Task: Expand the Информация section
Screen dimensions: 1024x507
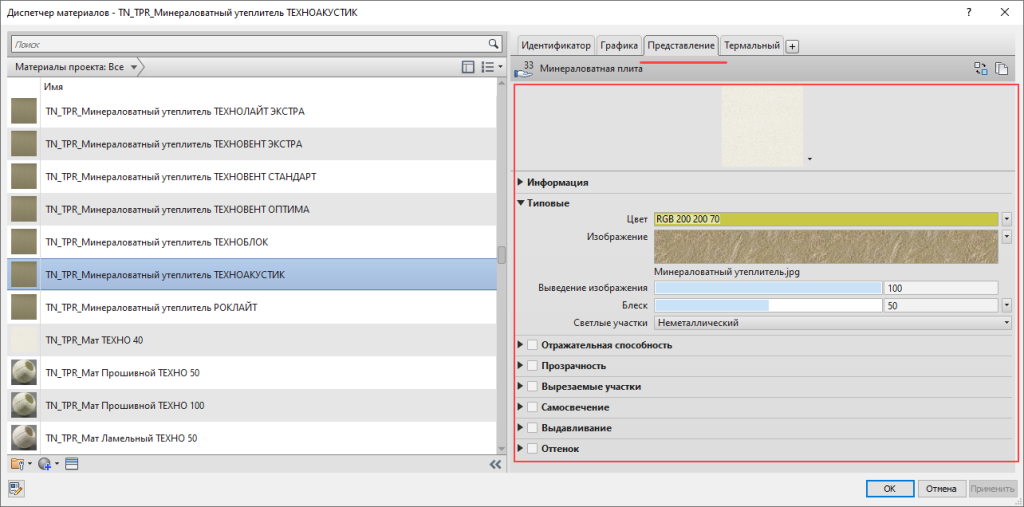Action: (x=520, y=182)
